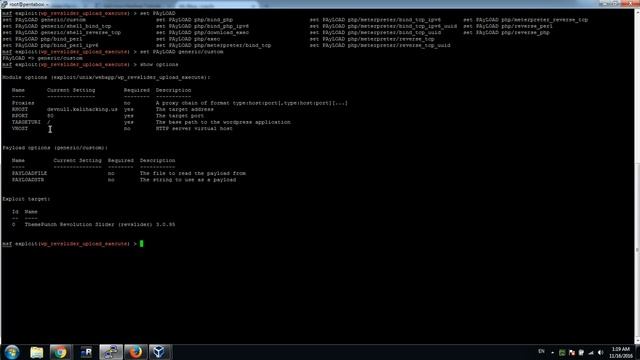Click 'set PAYLOAD php/reverse_perl' completion

(x=508, y=26)
